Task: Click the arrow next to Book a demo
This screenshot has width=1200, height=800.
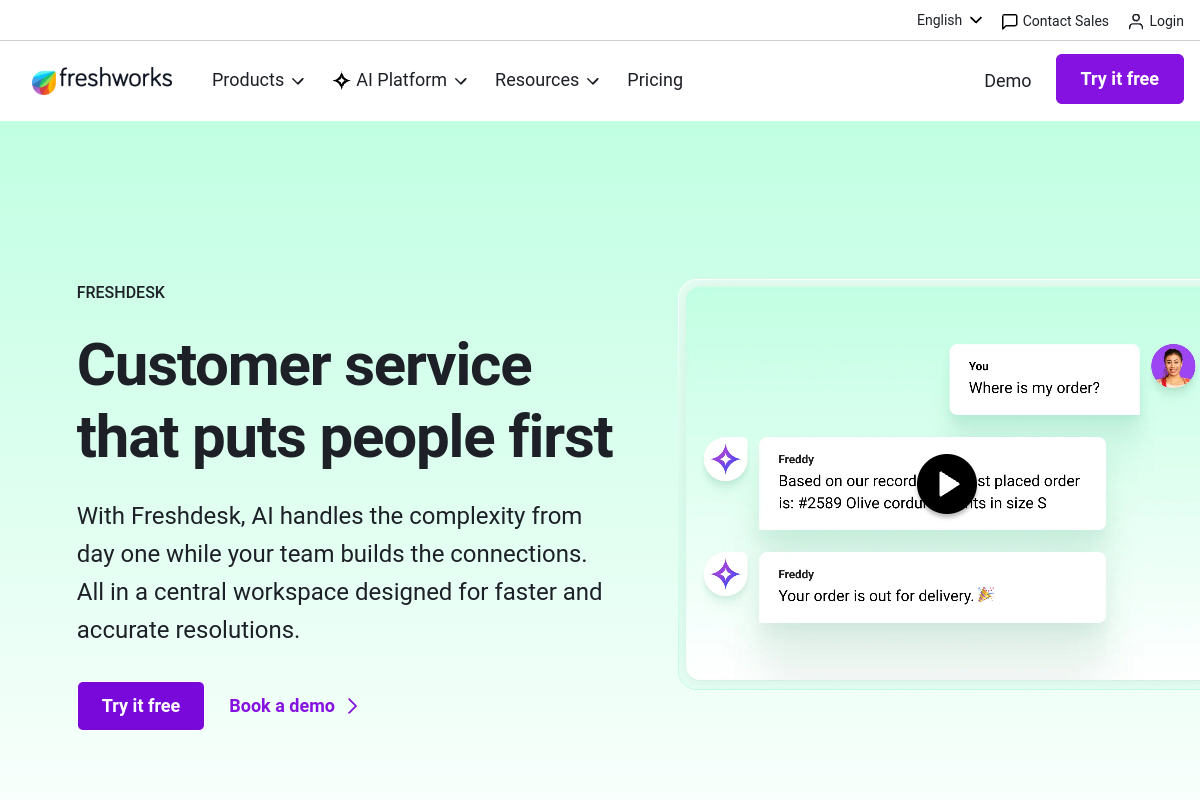Action: tap(352, 706)
